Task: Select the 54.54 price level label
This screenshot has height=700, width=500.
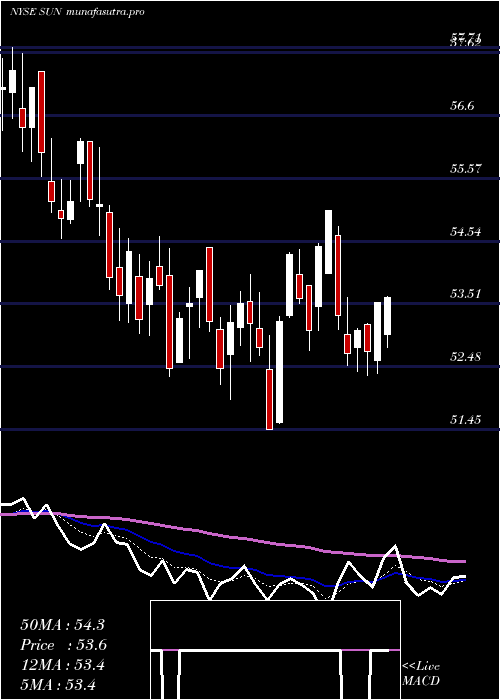Action: [465, 232]
